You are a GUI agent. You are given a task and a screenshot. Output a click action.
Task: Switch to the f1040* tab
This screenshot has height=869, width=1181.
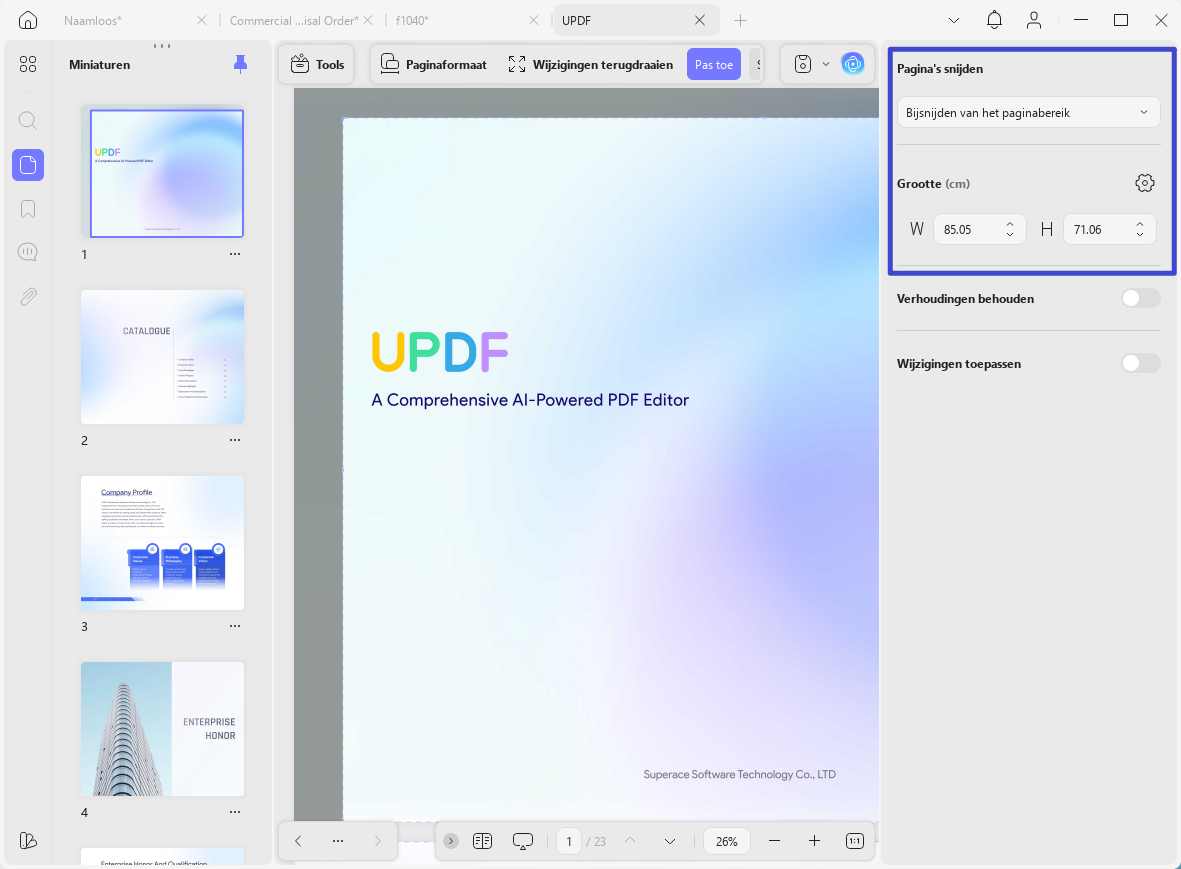[413, 20]
